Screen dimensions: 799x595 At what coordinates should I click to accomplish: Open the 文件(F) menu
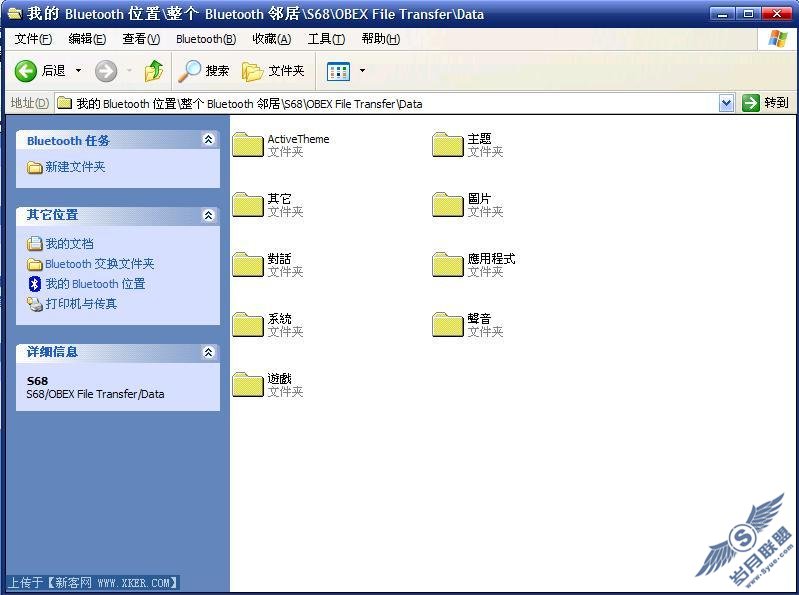[33, 39]
